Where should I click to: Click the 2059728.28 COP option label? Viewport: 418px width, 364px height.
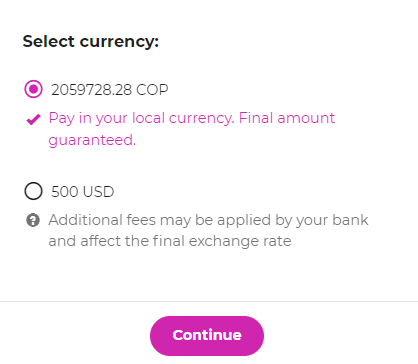point(110,90)
